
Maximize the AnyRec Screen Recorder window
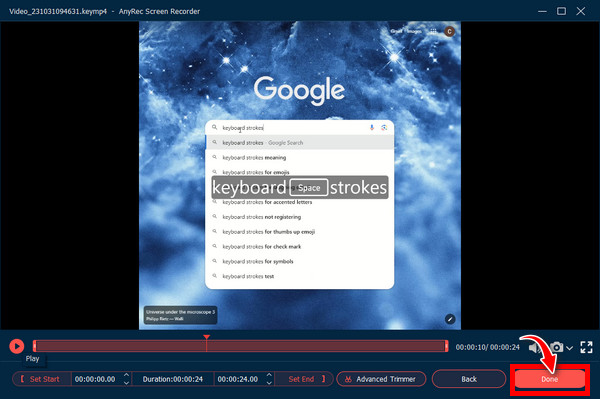click(x=561, y=11)
